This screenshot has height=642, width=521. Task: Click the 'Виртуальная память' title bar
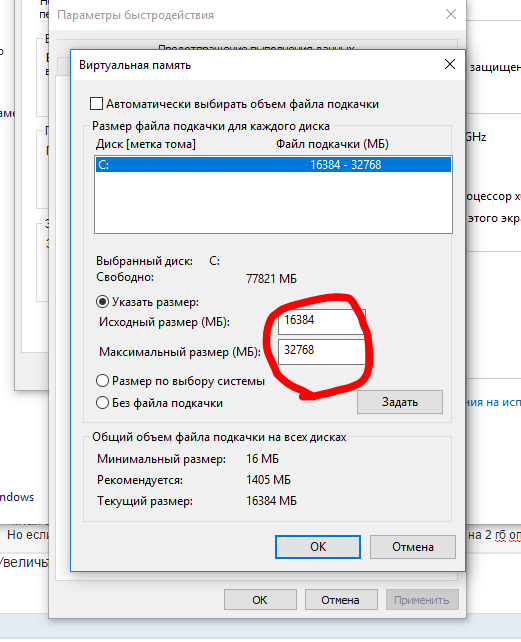pyautogui.click(x=254, y=65)
